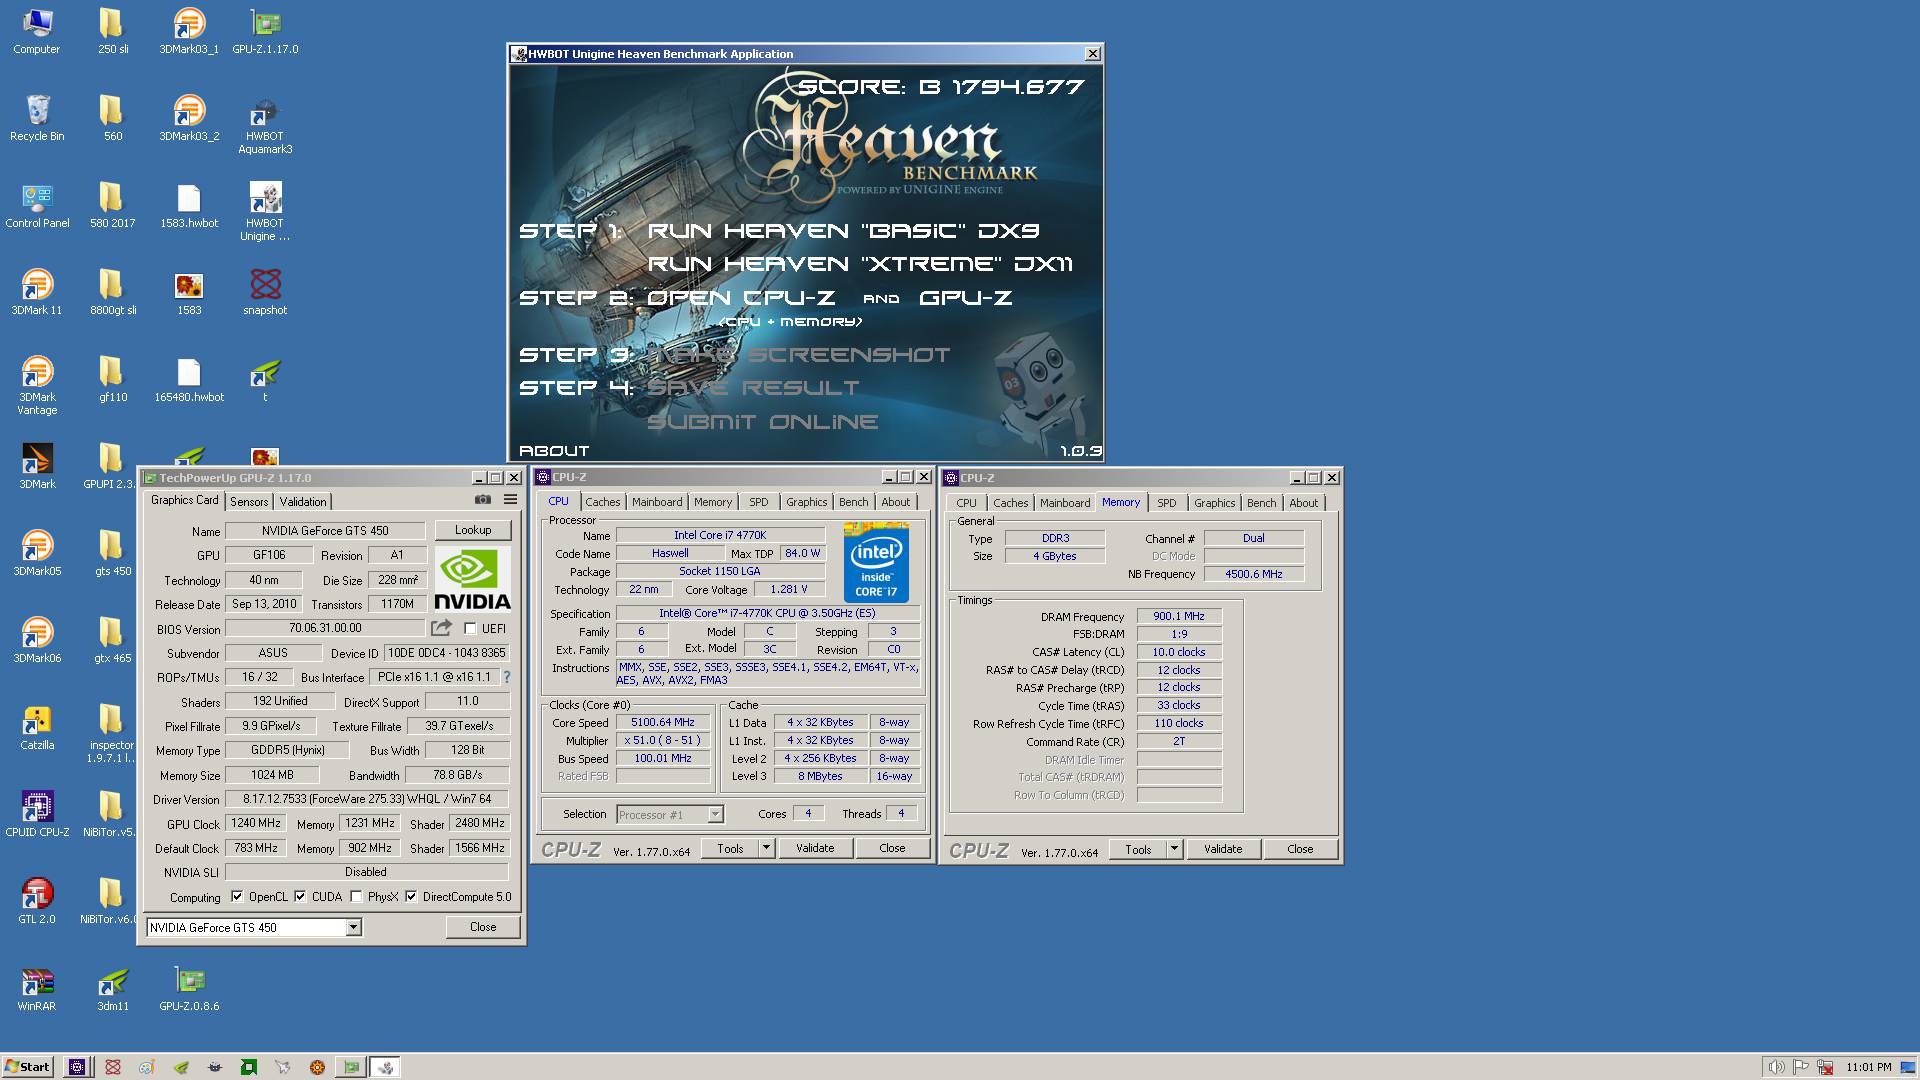Click the GPU-Z screenshot camera icon
Viewport: 1920px width, 1080px height.
coord(483,499)
